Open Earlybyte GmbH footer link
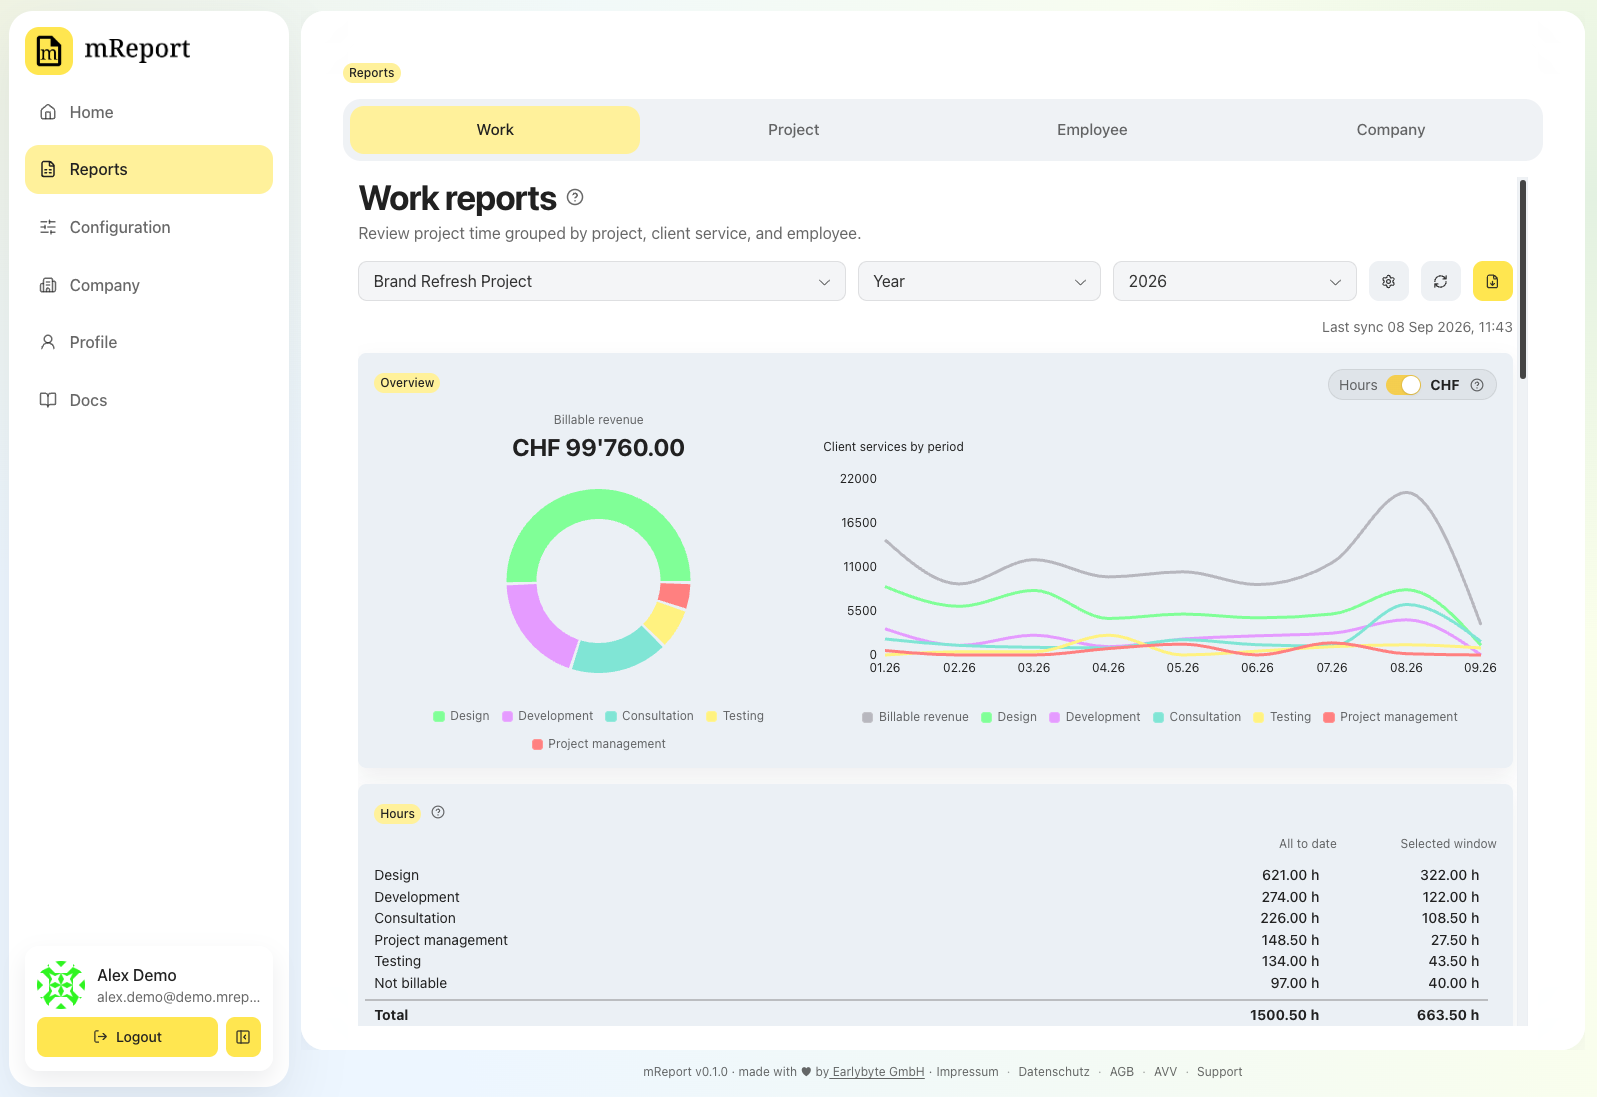 pos(878,1072)
